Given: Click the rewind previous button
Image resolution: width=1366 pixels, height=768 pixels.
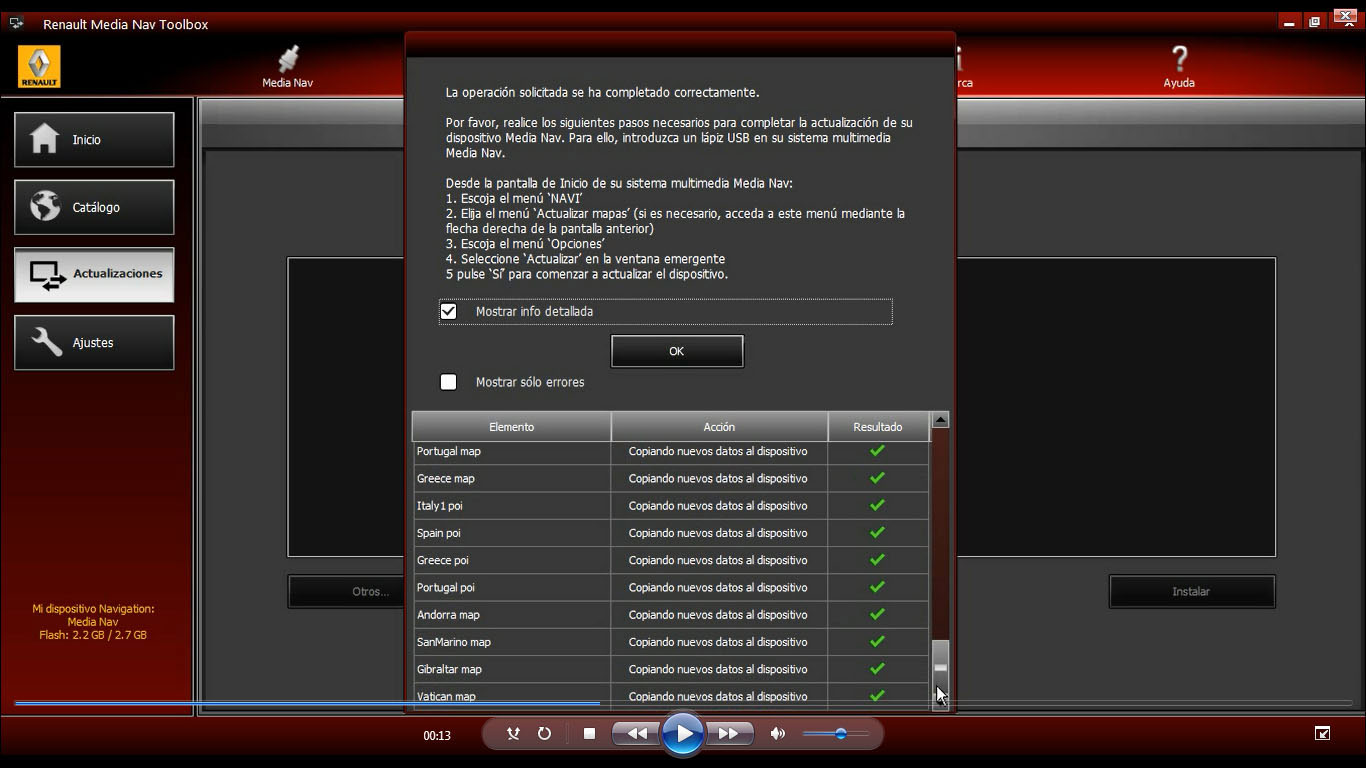Looking at the screenshot, I should (x=637, y=734).
